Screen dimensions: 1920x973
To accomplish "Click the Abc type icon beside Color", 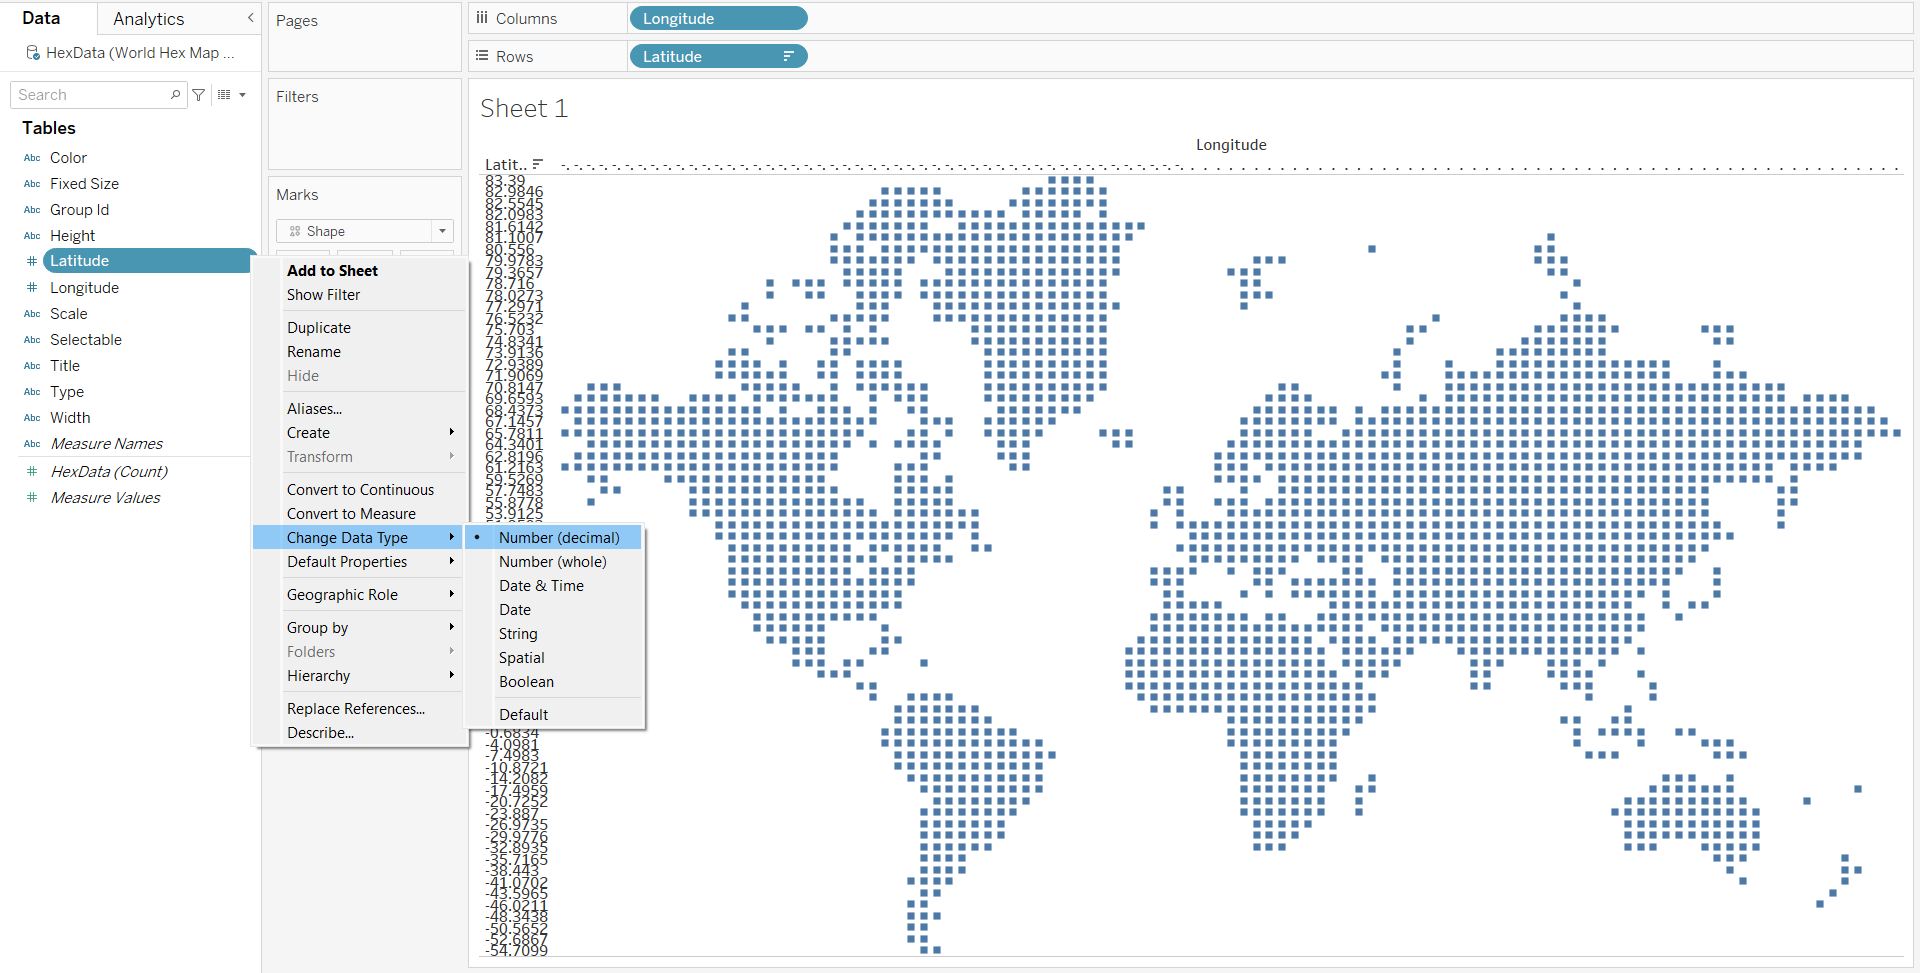I will pyautogui.click(x=32, y=158).
